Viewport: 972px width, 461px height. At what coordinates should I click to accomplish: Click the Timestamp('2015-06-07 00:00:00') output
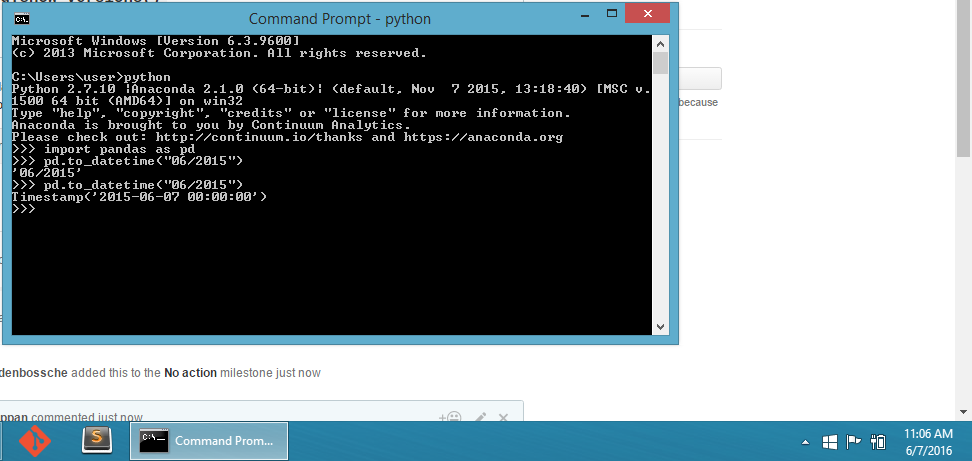click(x=139, y=197)
